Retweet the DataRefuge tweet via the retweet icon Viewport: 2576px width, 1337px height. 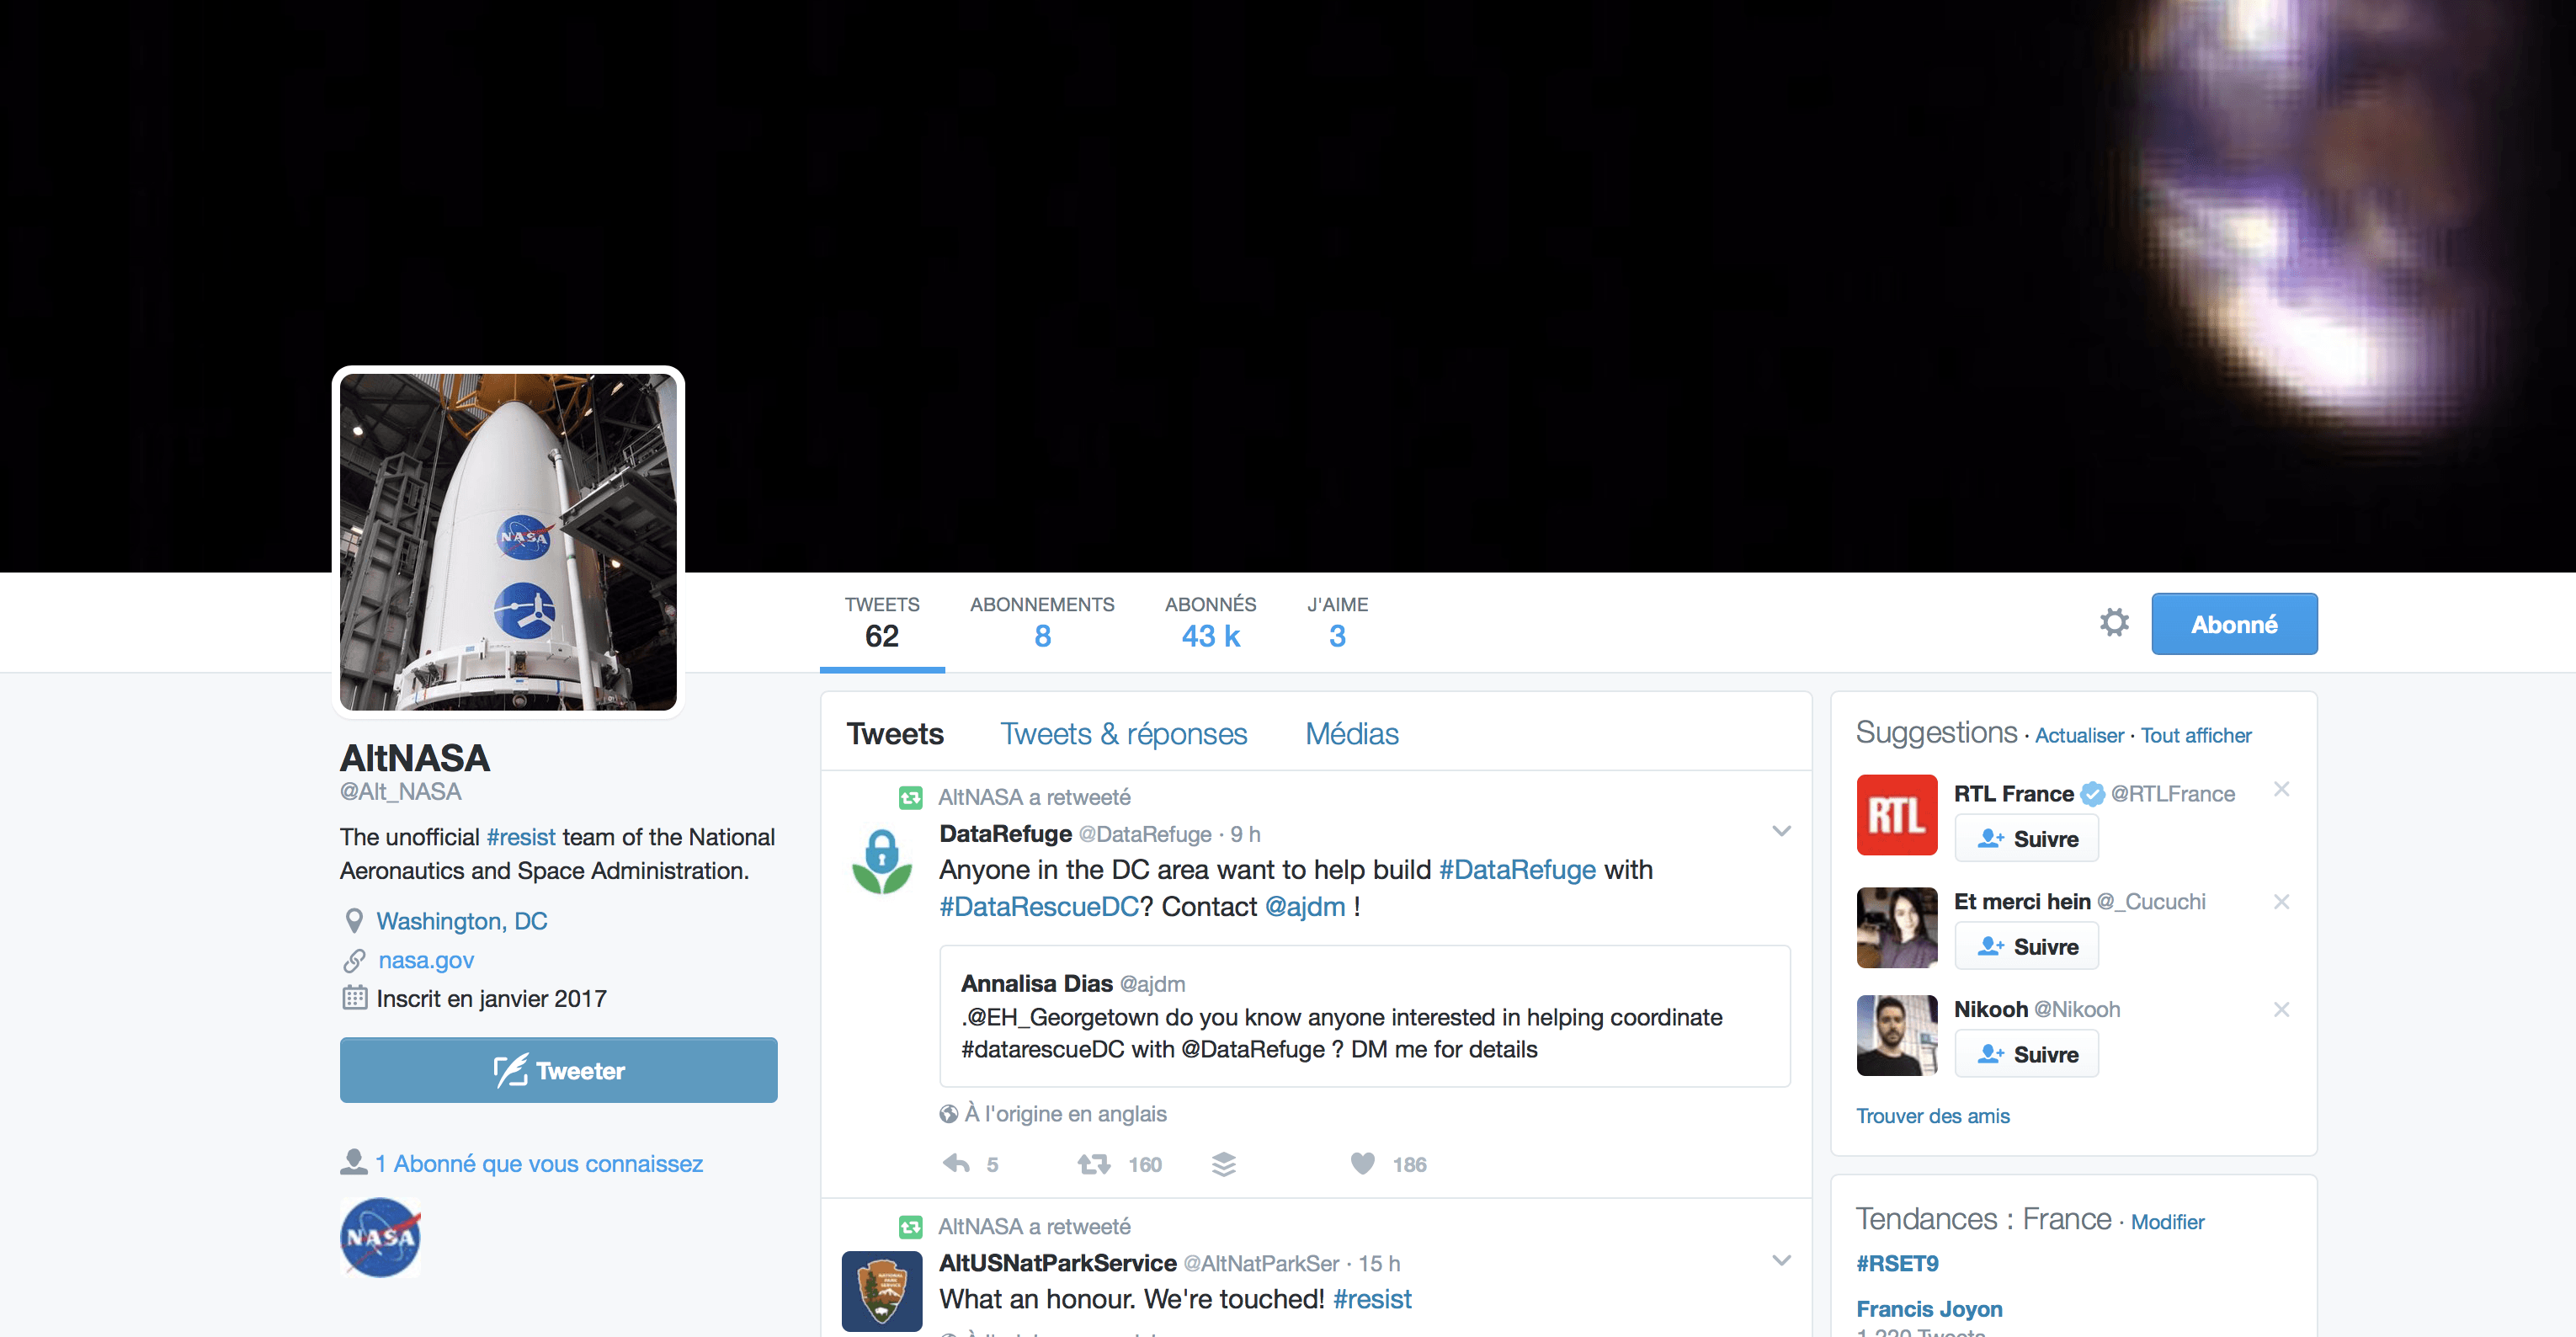(x=1093, y=1163)
